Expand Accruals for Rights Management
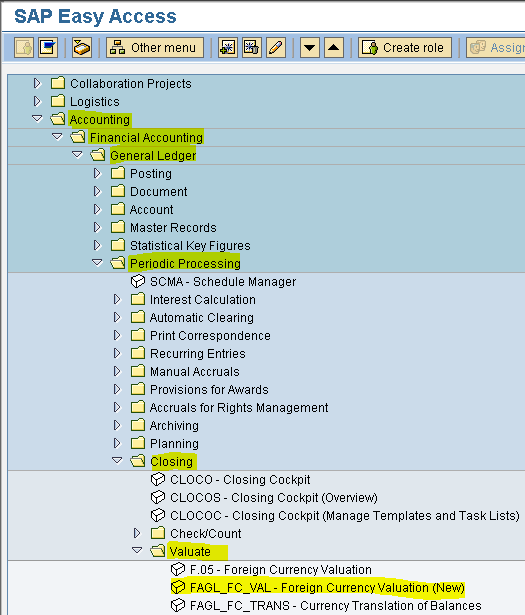 click(117, 408)
